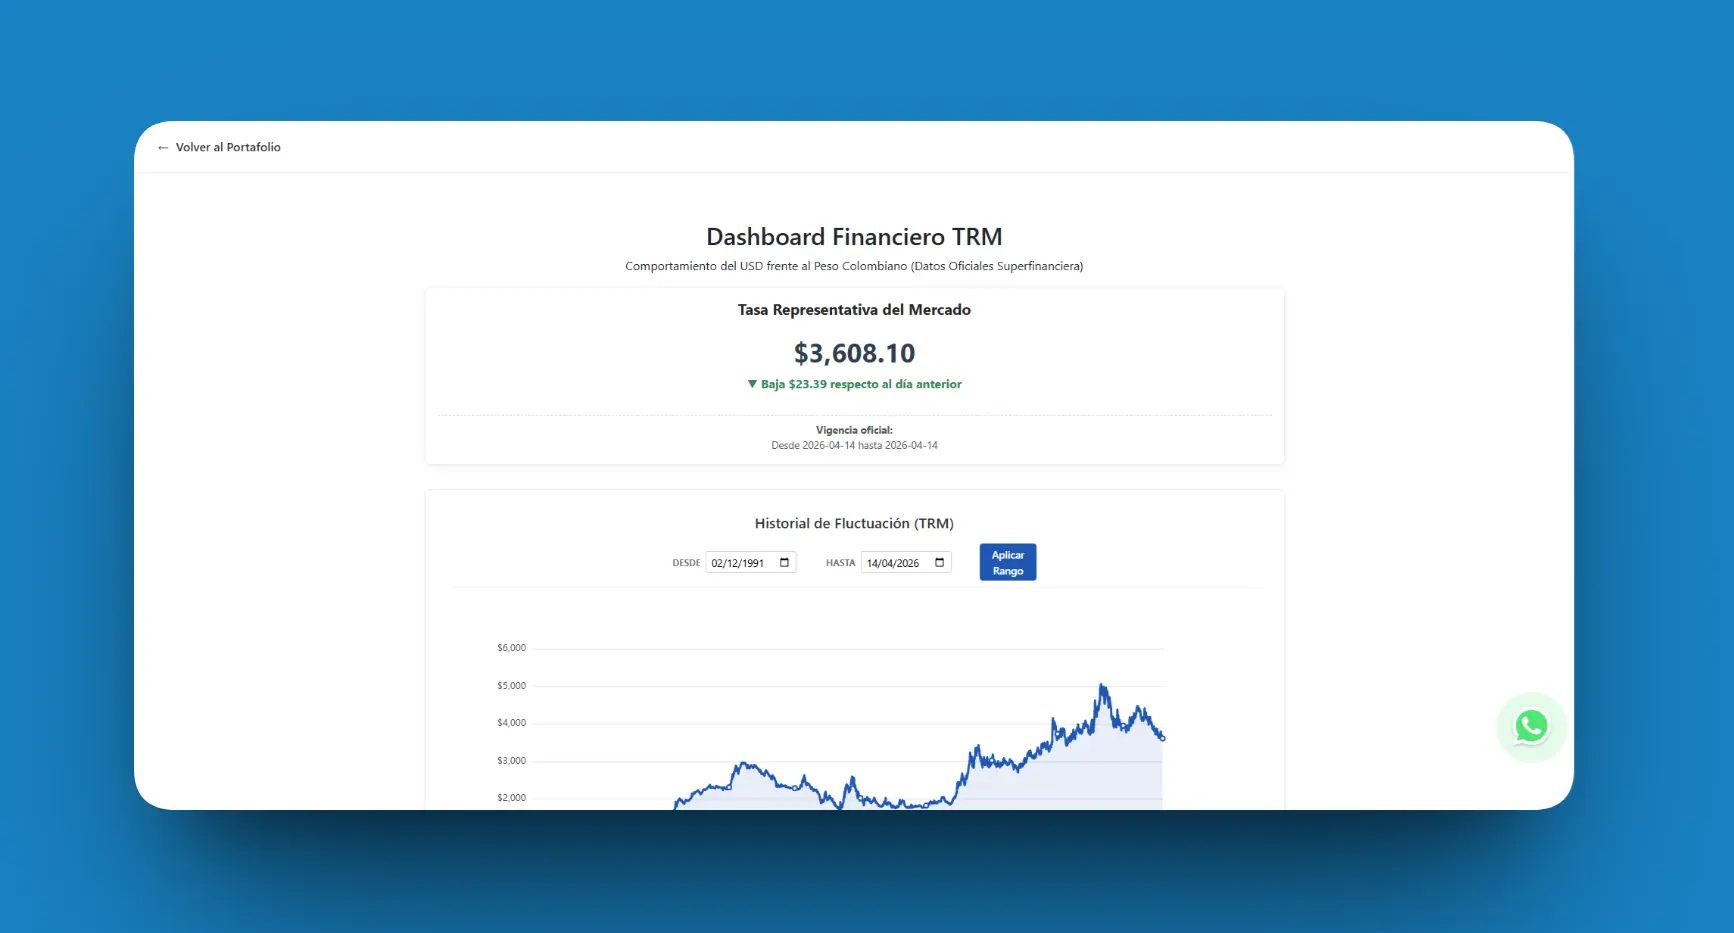Open WhatsApp chat via floating green icon
1734x933 pixels.
click(1531, 727)
